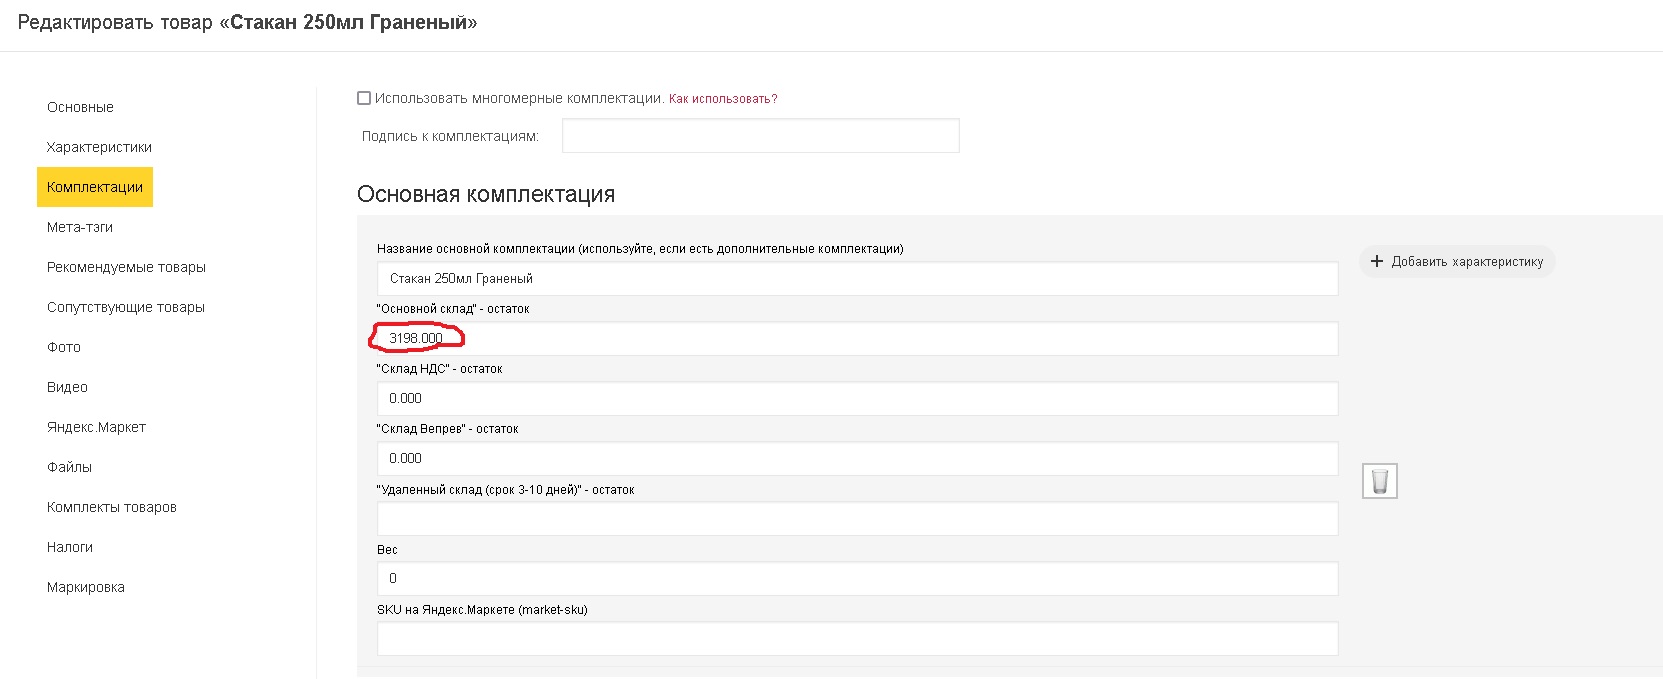Focus the 'Основной склад' stock field
Image resolution: width=1663 pixels, height=679 pixels.
pyautogui.click(x=857, y=339)
